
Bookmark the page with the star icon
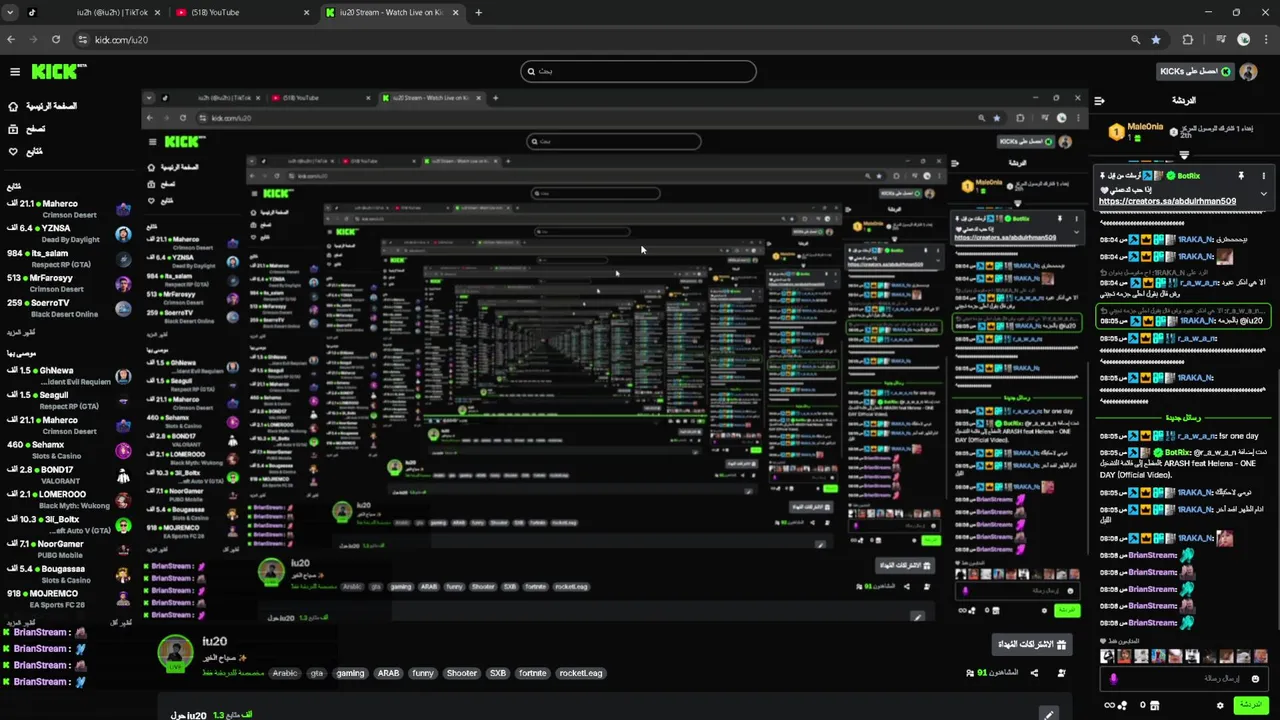point(1156,40)
